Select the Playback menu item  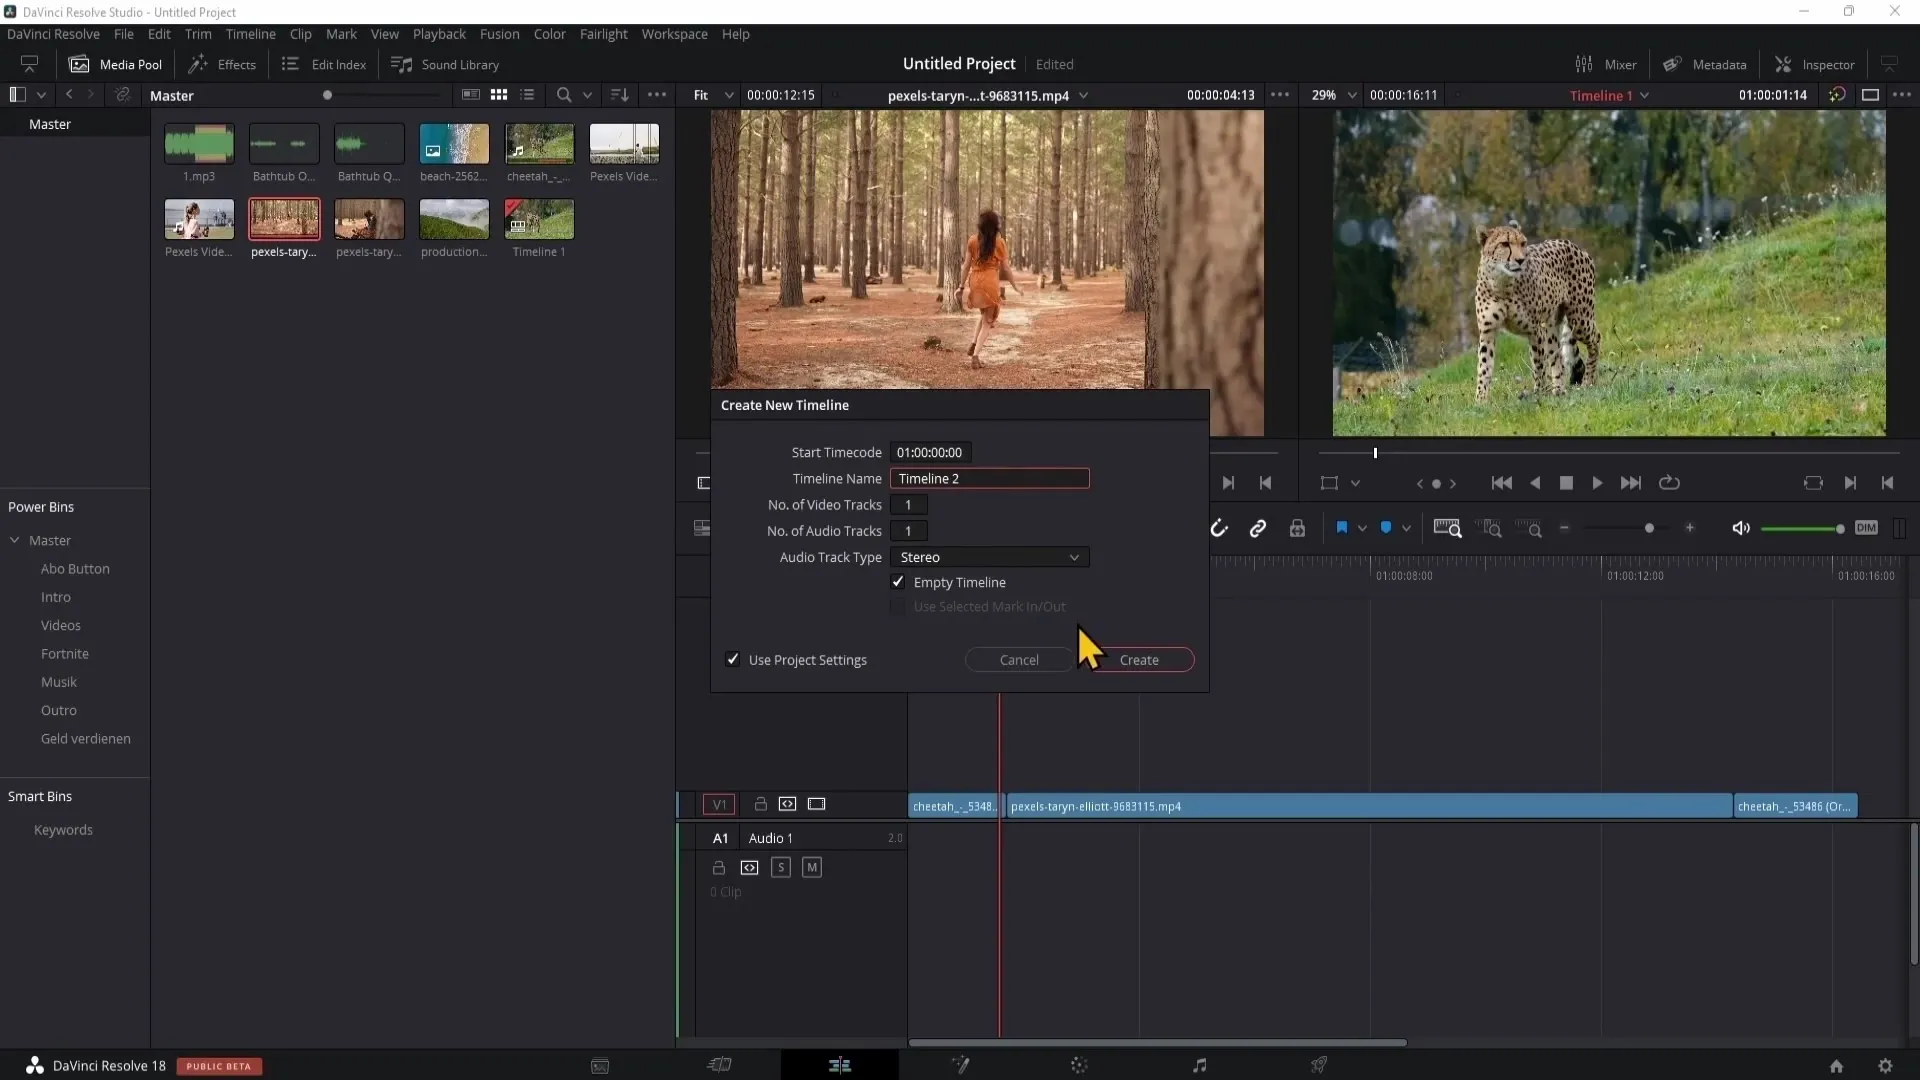pyautogui.click(x=439, y=34)
